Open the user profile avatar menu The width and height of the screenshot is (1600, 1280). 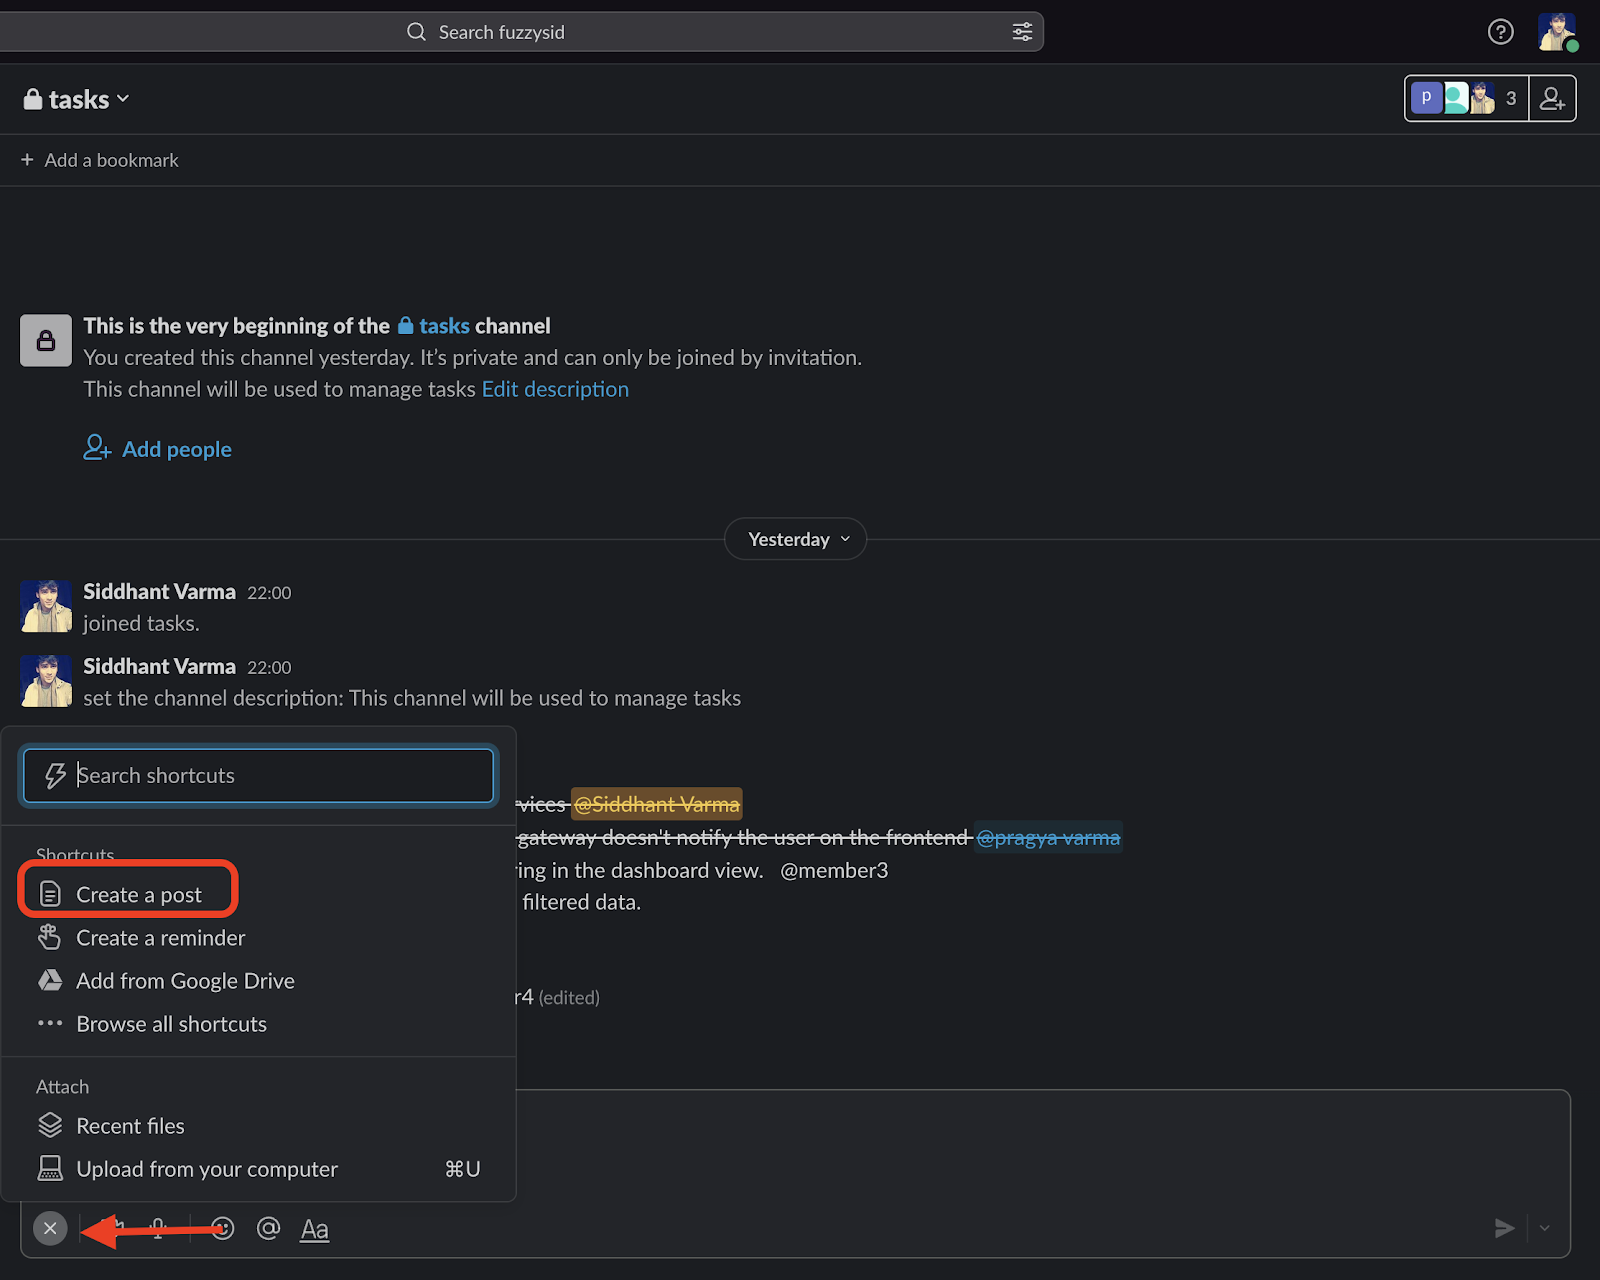click(1557, 32)
